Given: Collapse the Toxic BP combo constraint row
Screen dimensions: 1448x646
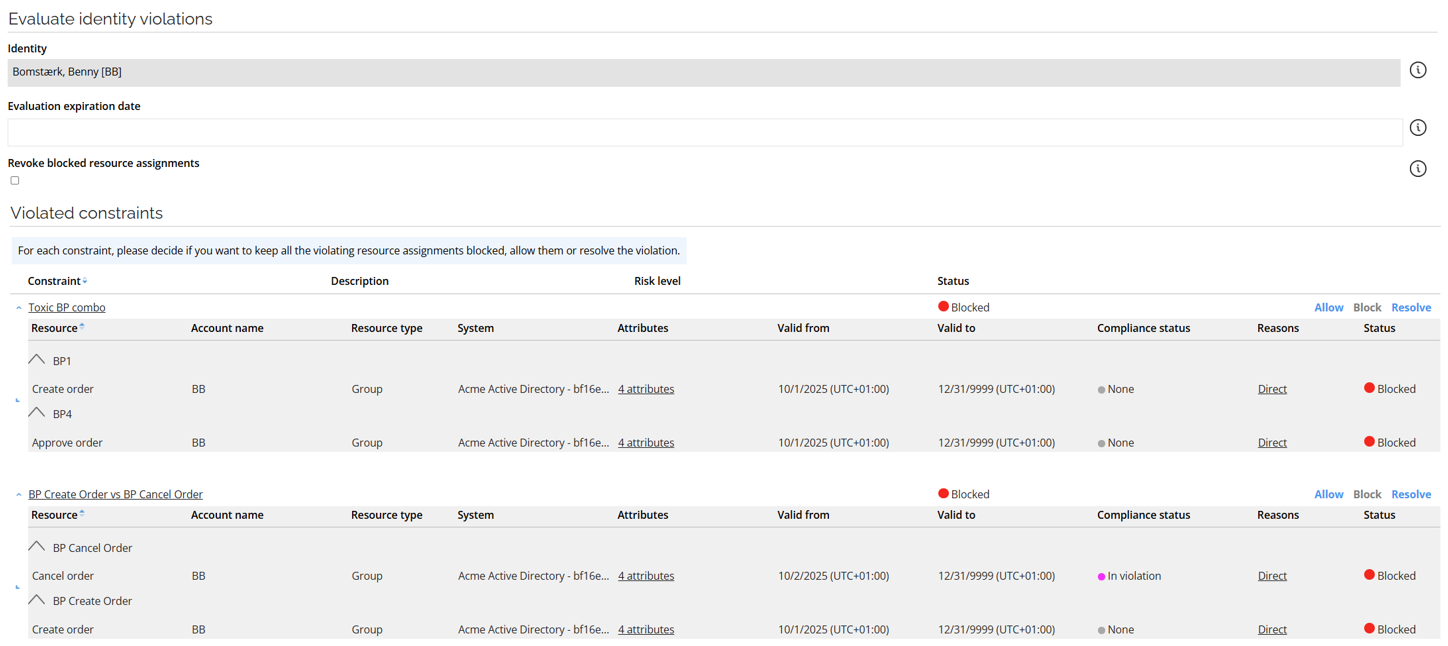Looking at the screenshot, I should point(18,308).
